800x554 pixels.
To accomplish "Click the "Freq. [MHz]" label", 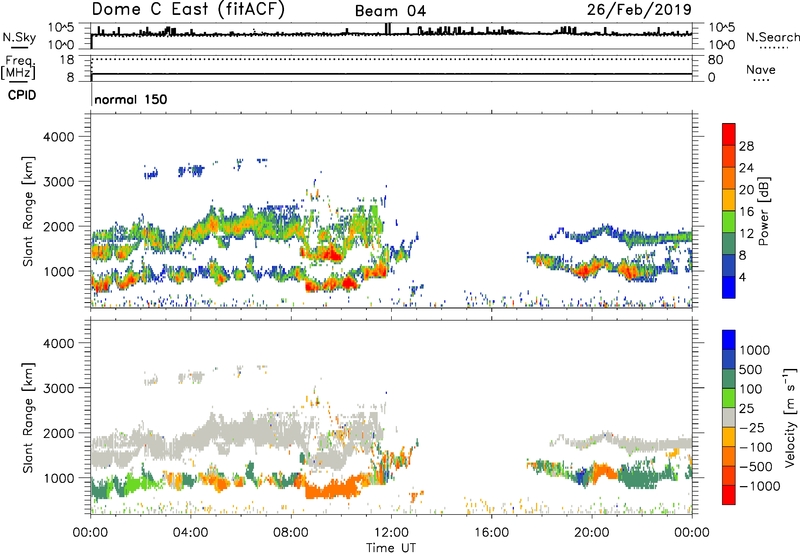I will click(x=18, y=67).
